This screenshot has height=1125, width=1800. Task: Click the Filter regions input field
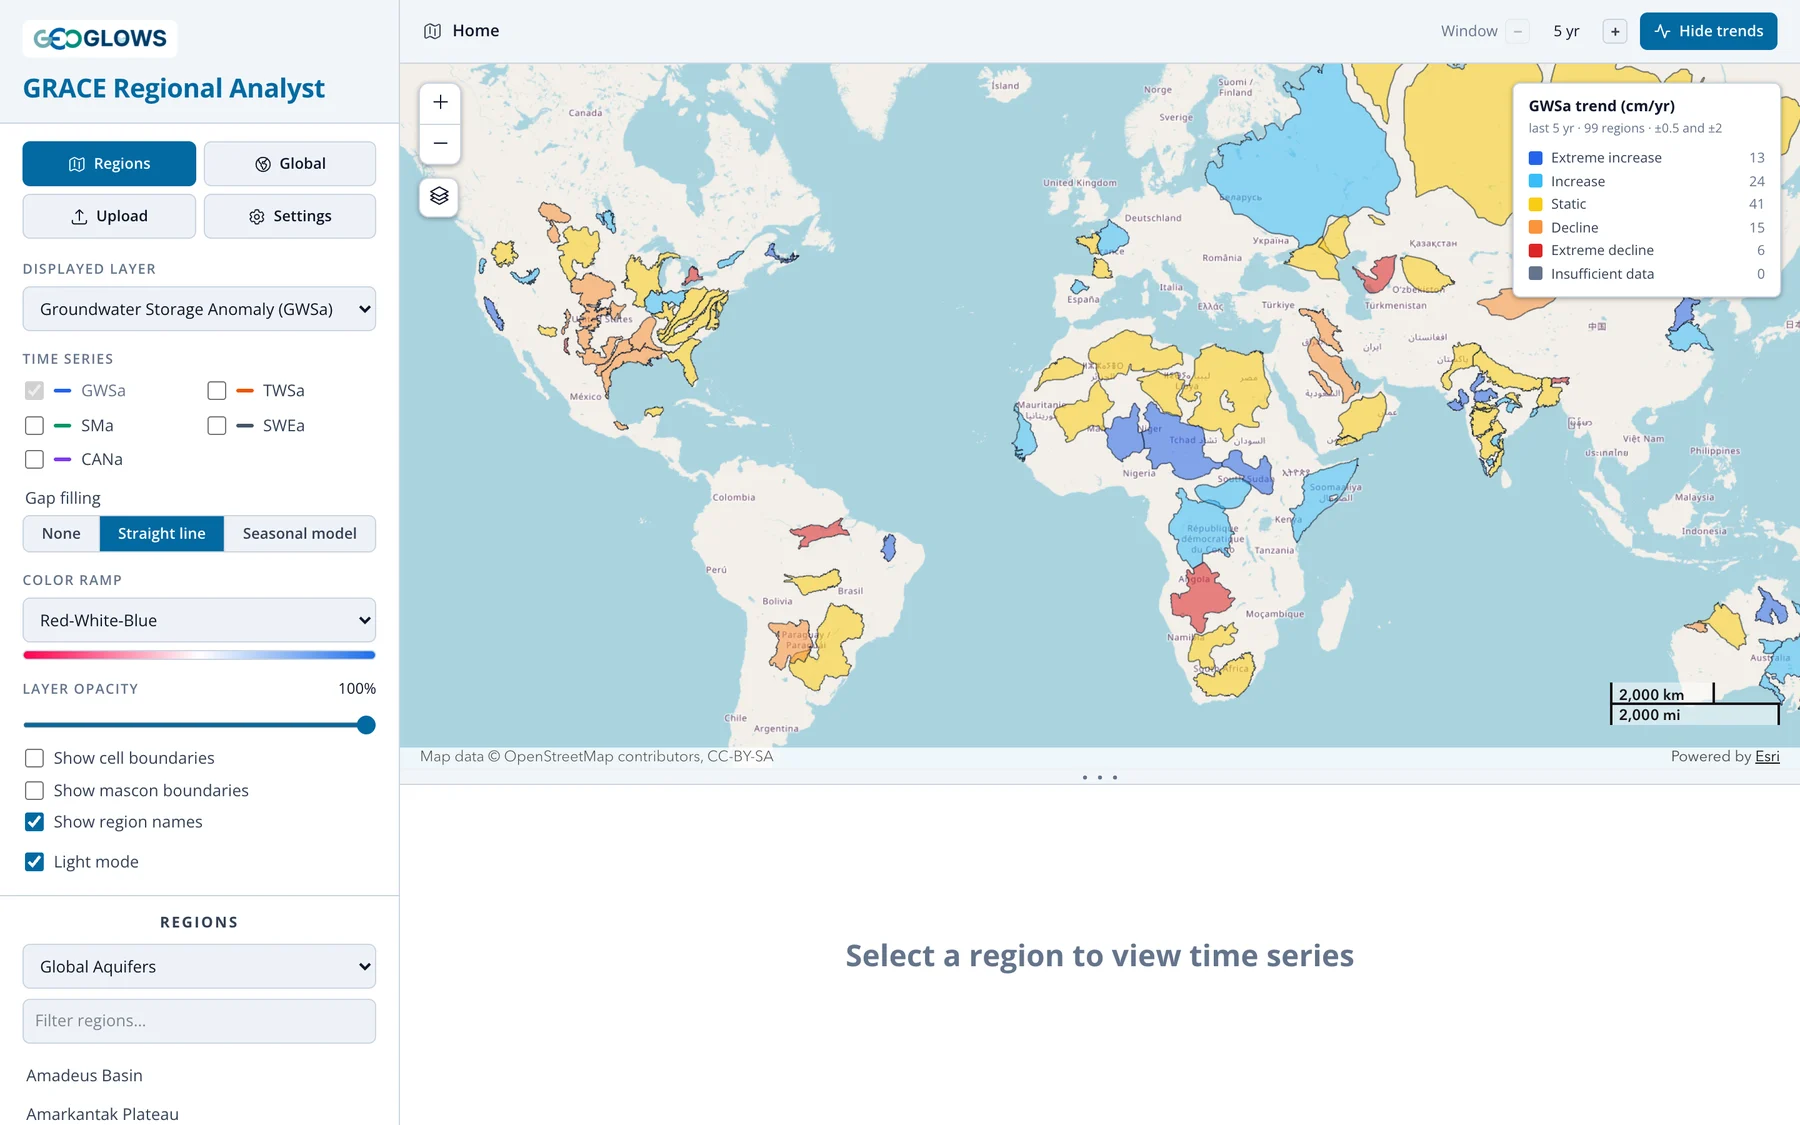[199, 1021]
